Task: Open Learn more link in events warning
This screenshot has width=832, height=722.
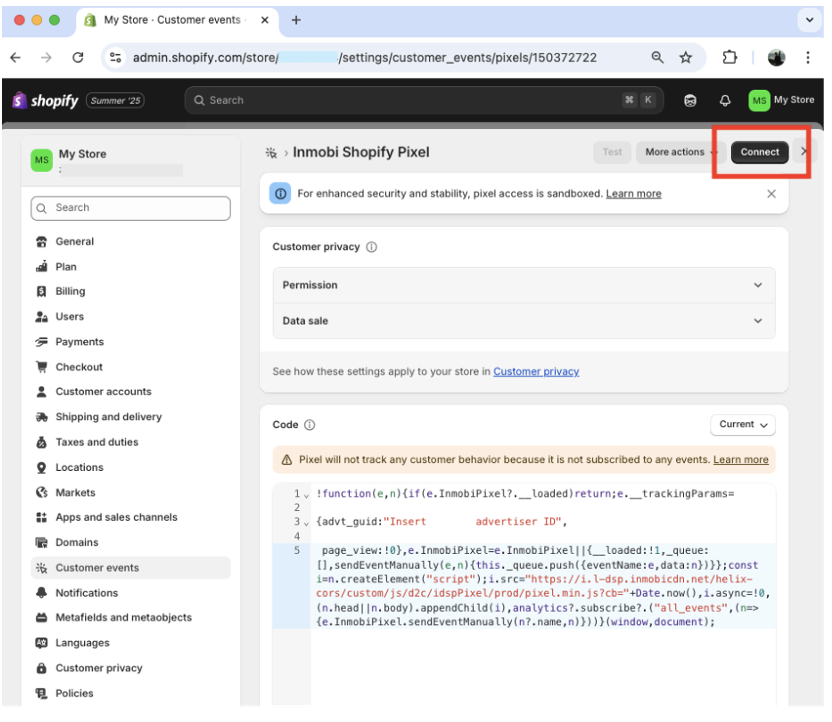Action: click(740, 460)
